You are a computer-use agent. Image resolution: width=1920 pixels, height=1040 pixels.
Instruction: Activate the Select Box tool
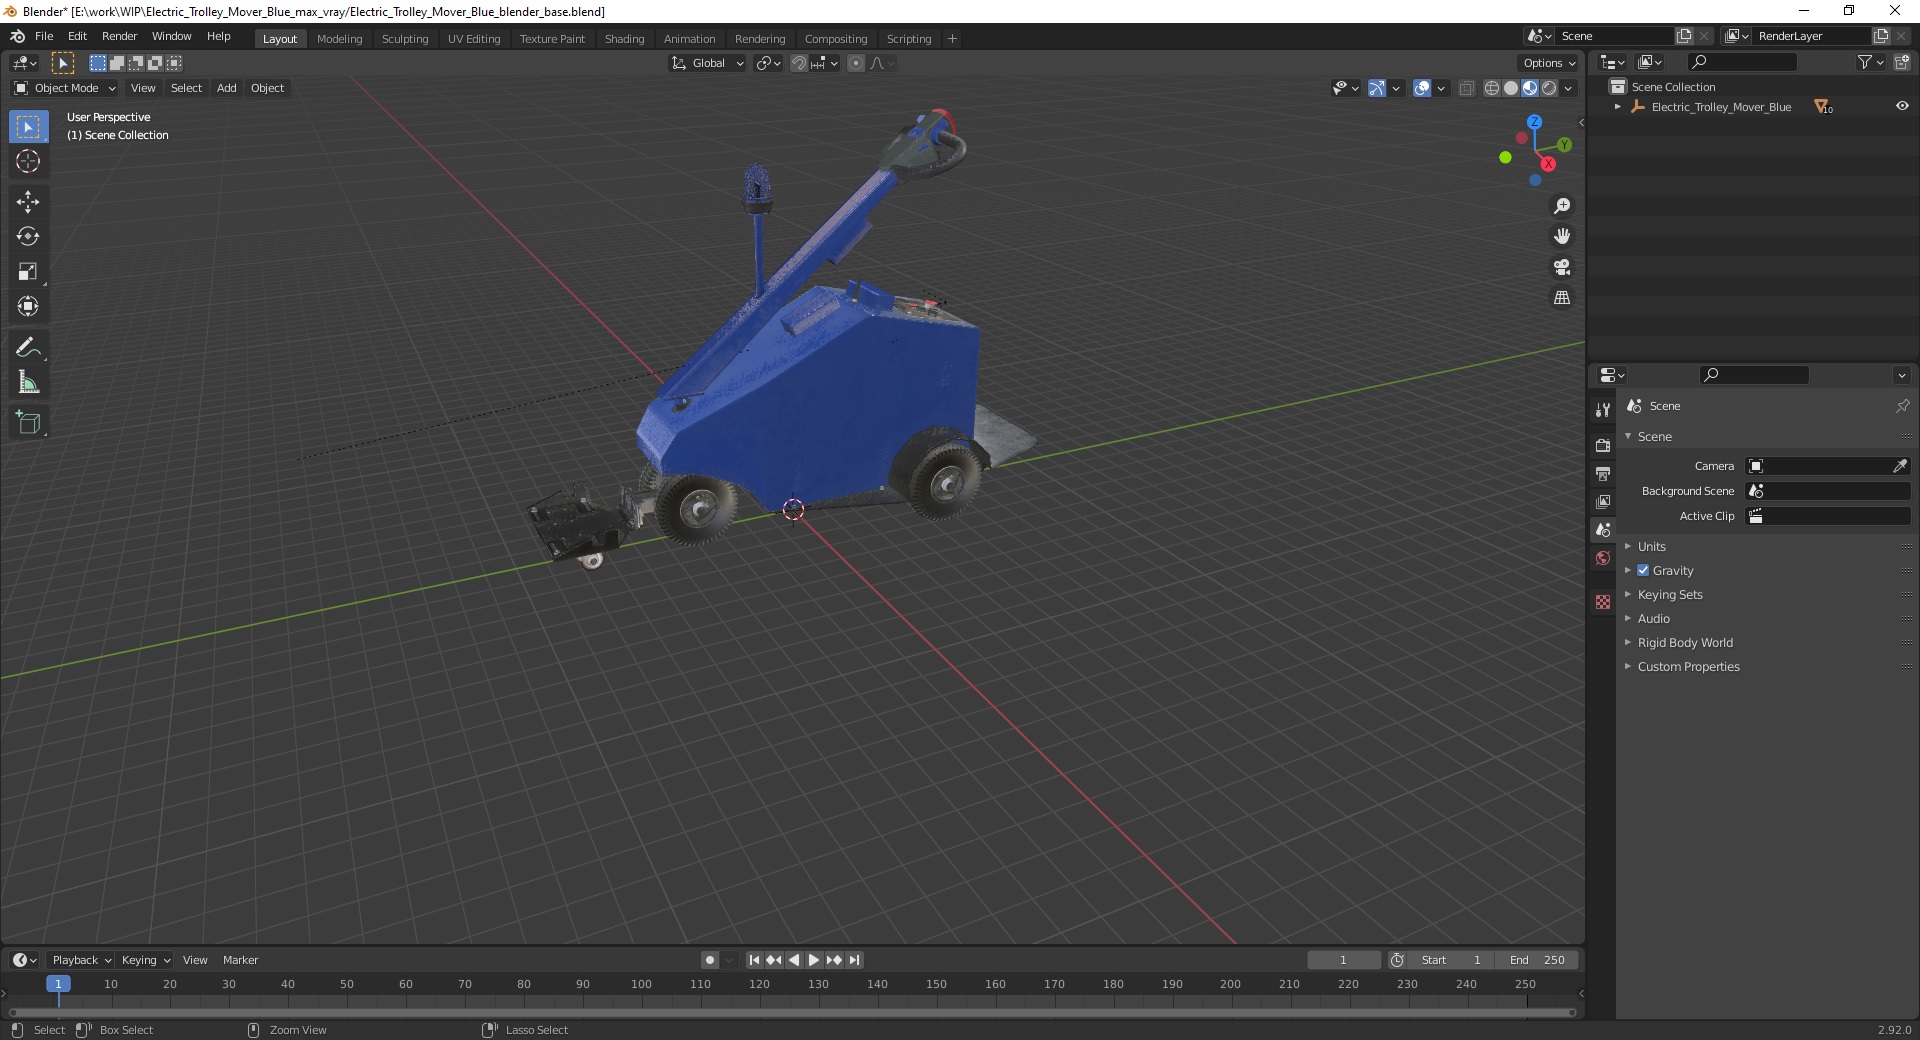tap(28, 127)
